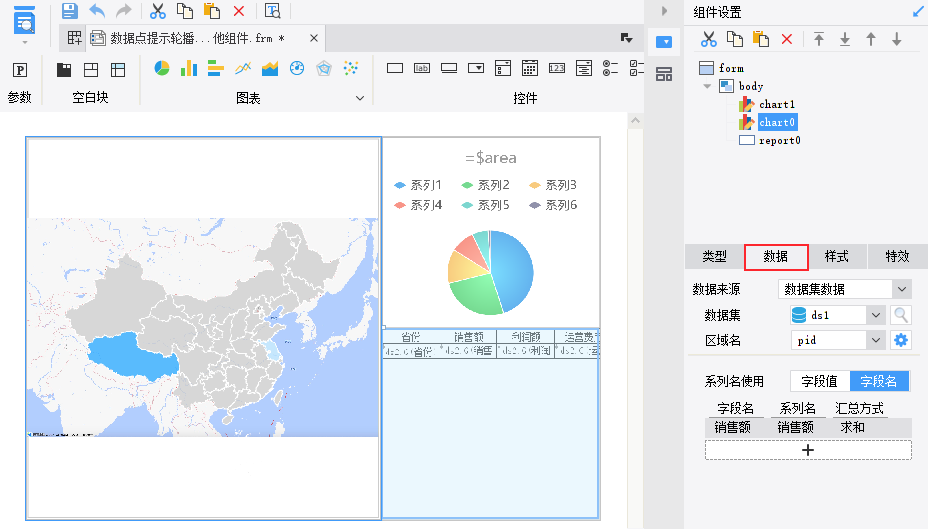Collapse the body tree node

pyautogui.click(x=707, y=86)
